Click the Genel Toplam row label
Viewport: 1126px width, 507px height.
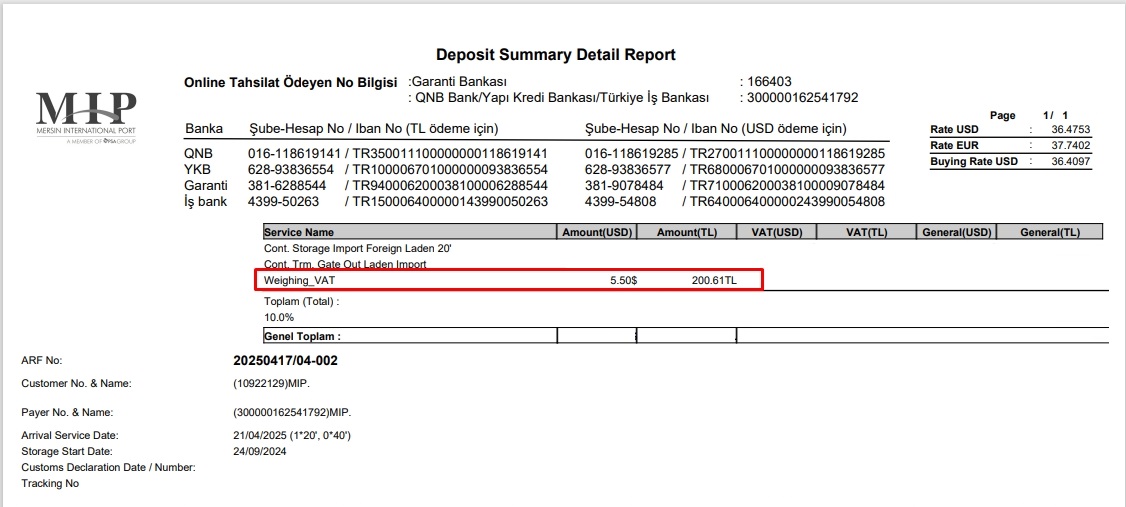tap(302, 337)
